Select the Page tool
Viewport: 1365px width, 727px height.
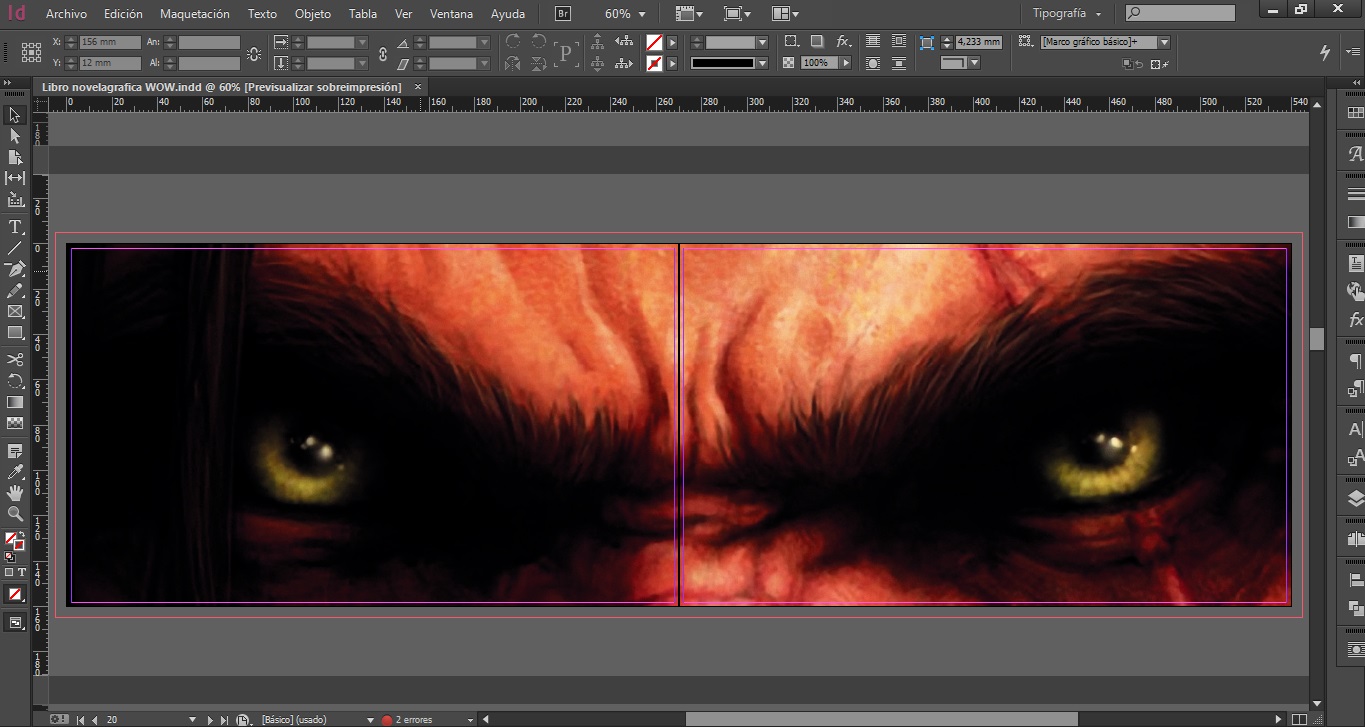point(15,157)
